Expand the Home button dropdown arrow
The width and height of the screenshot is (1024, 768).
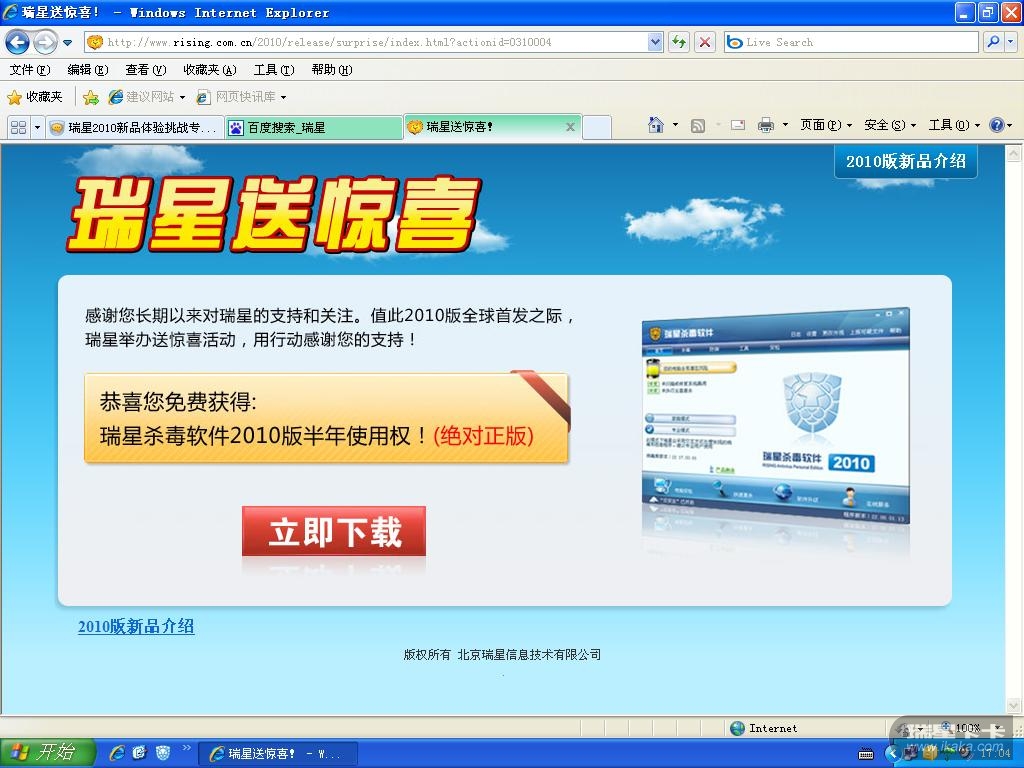pyautogui.click(x=675, y=125)
